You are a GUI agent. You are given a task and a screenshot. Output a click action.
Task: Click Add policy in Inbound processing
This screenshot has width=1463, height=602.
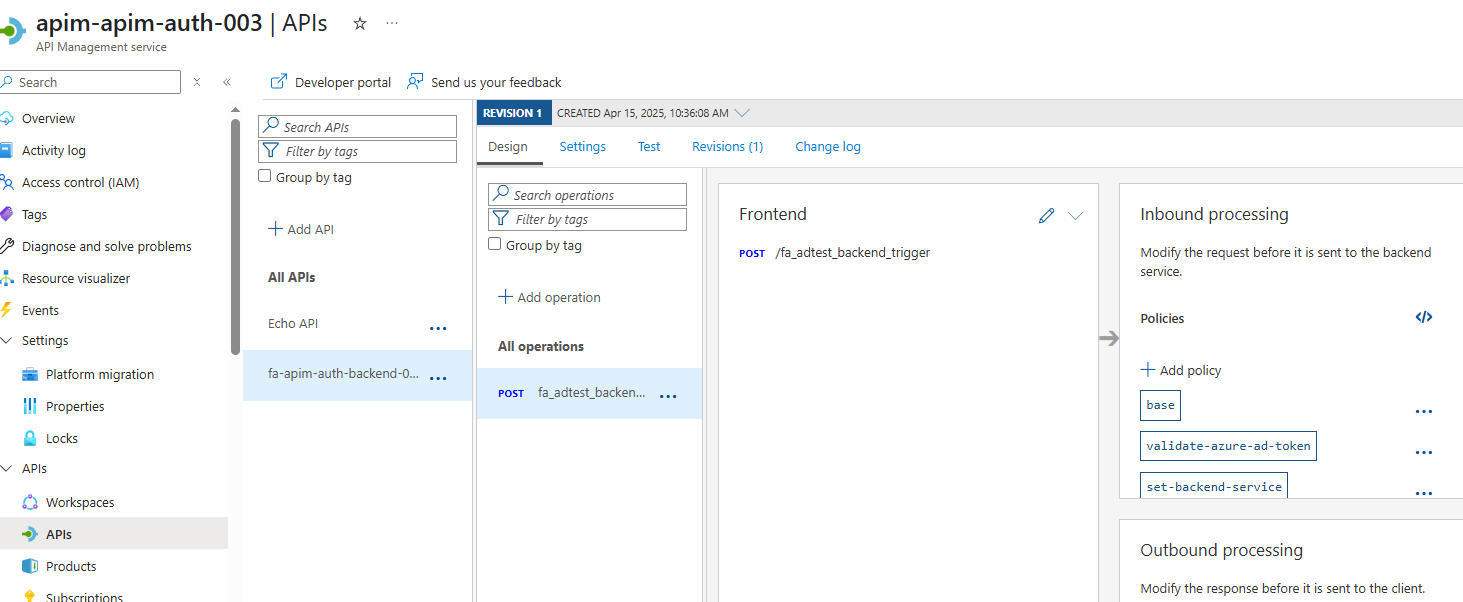coord(1181,370)
